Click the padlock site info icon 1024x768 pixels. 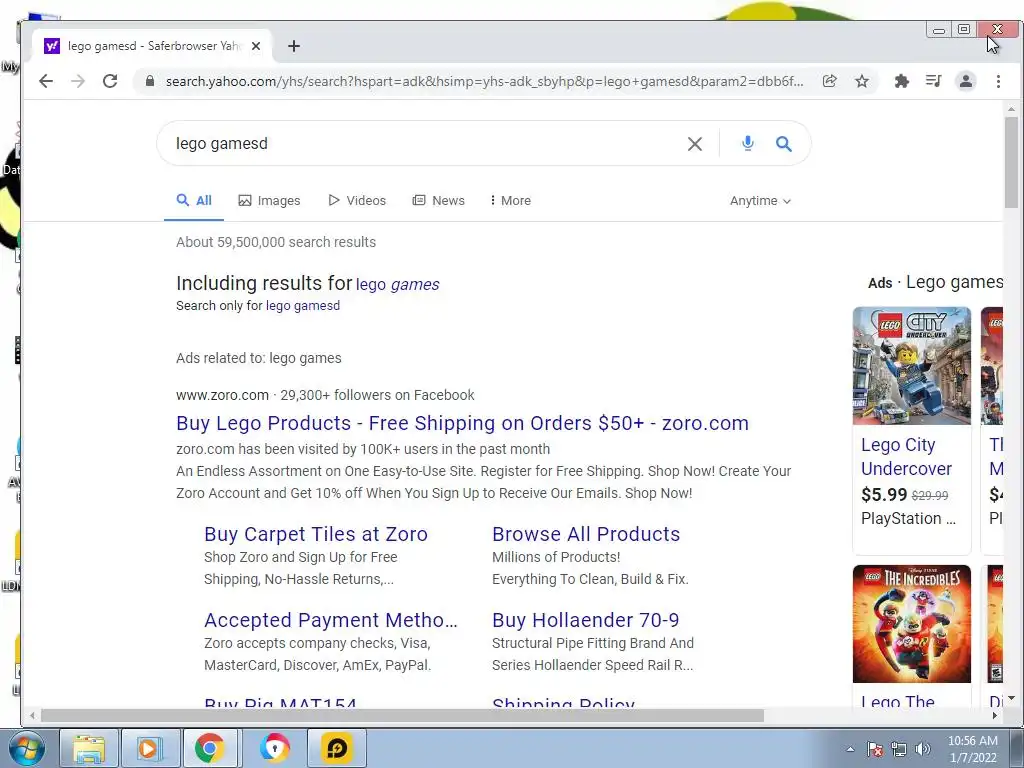click(x=150, y=81)
